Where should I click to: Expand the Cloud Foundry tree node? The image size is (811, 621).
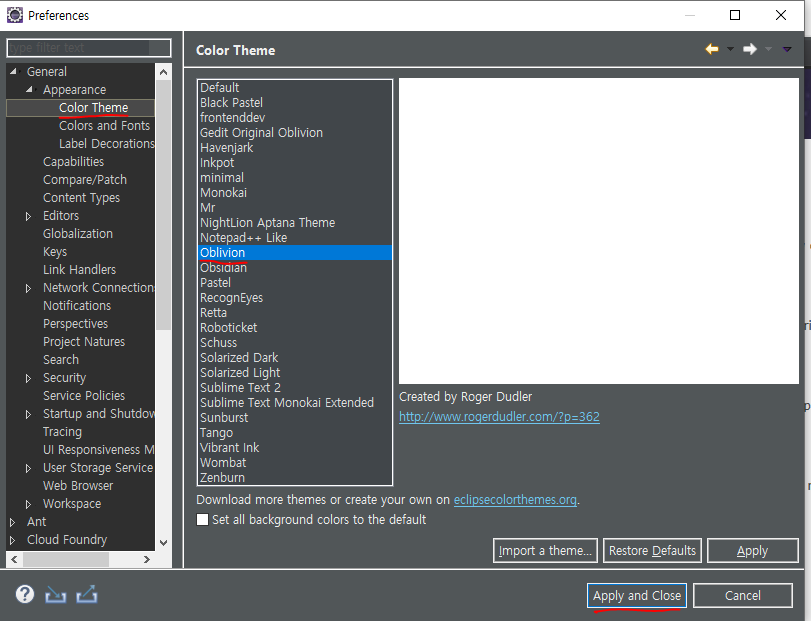point(12,540)
